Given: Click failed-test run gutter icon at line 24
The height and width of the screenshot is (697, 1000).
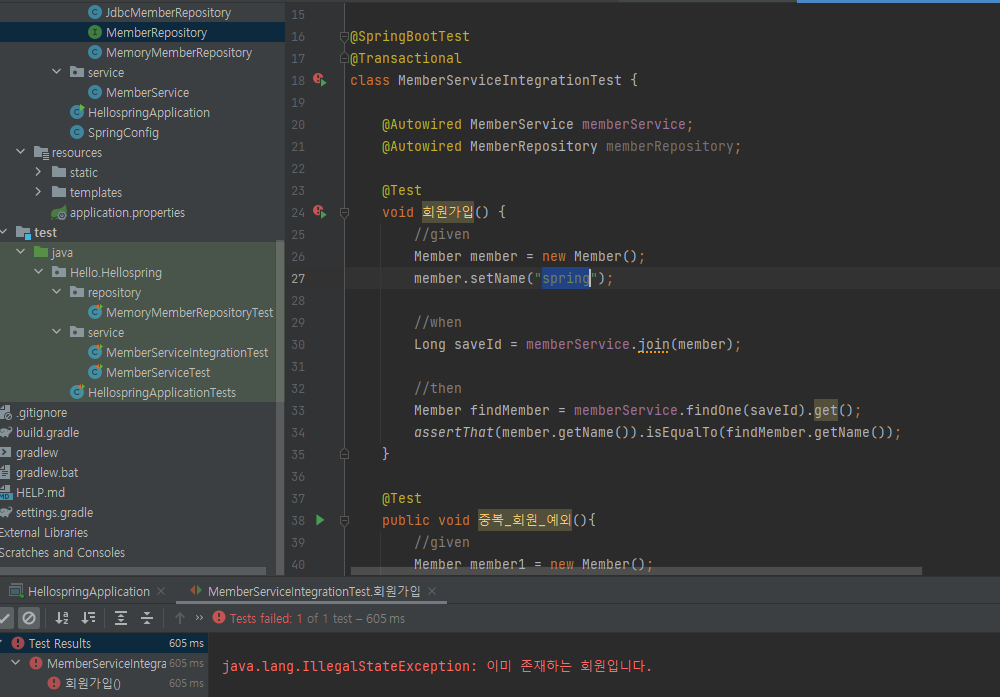Looking at the screenshot, I should tap(320, 212).
